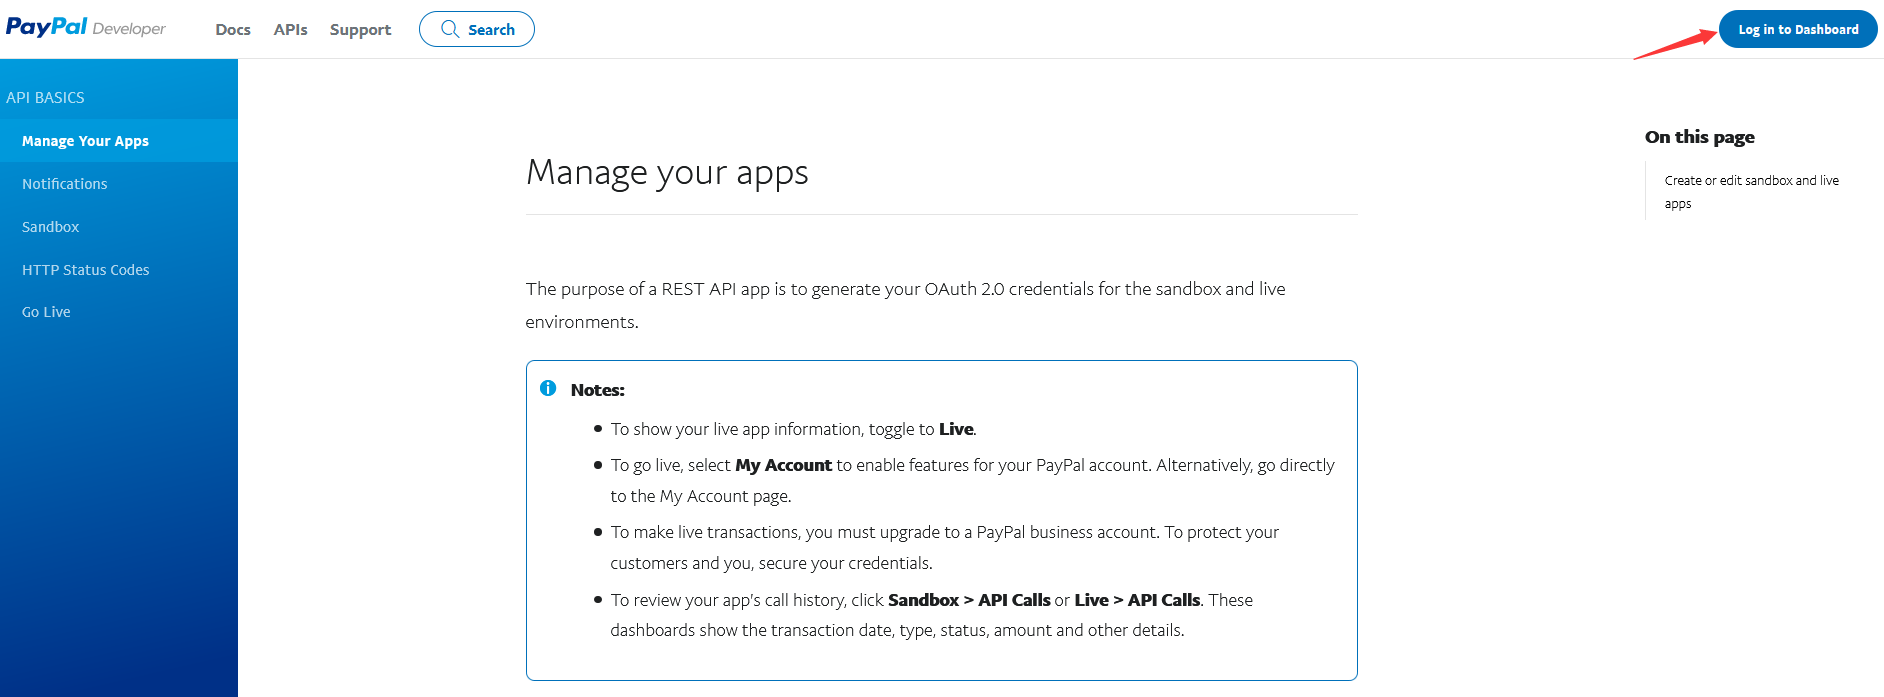Click the Developer text beside the logo

pos(129,29)
